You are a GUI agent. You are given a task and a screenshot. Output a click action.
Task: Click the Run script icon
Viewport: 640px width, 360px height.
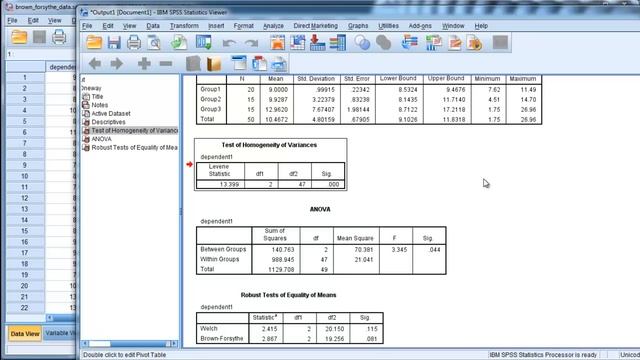475,42
